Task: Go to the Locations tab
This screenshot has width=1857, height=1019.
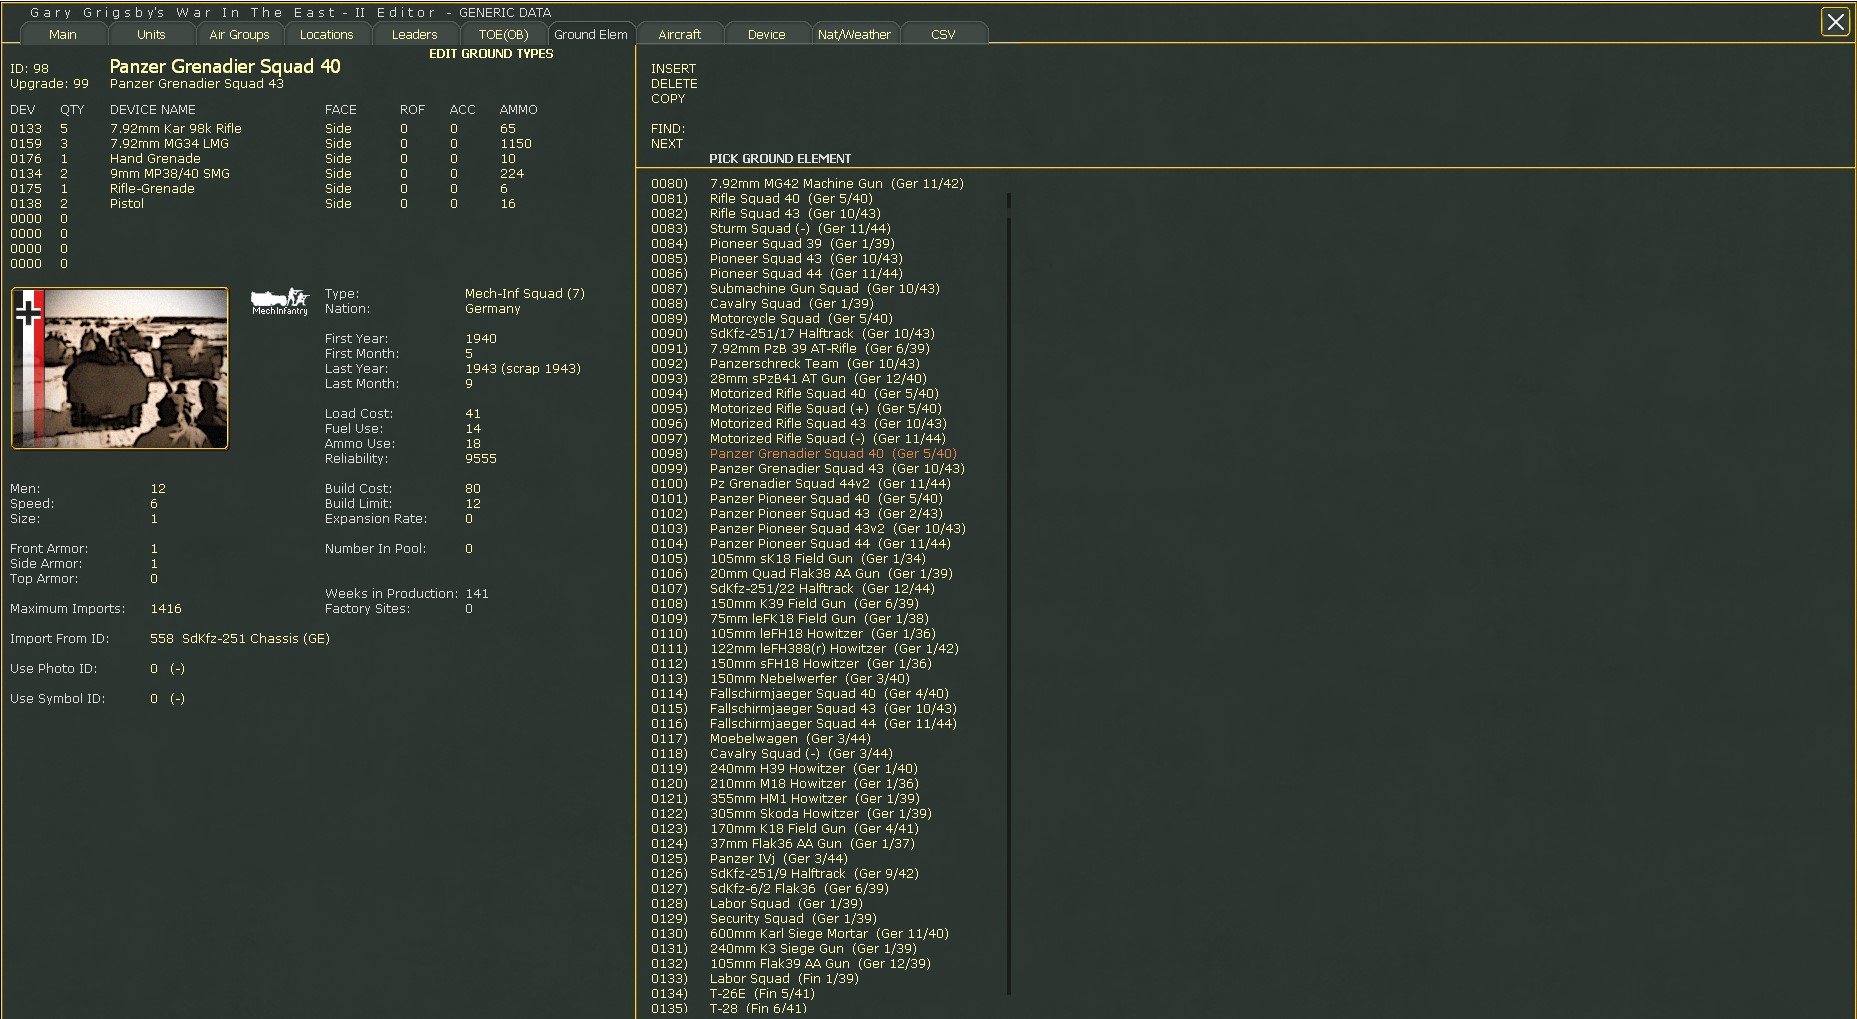Action: click(327, 34)
